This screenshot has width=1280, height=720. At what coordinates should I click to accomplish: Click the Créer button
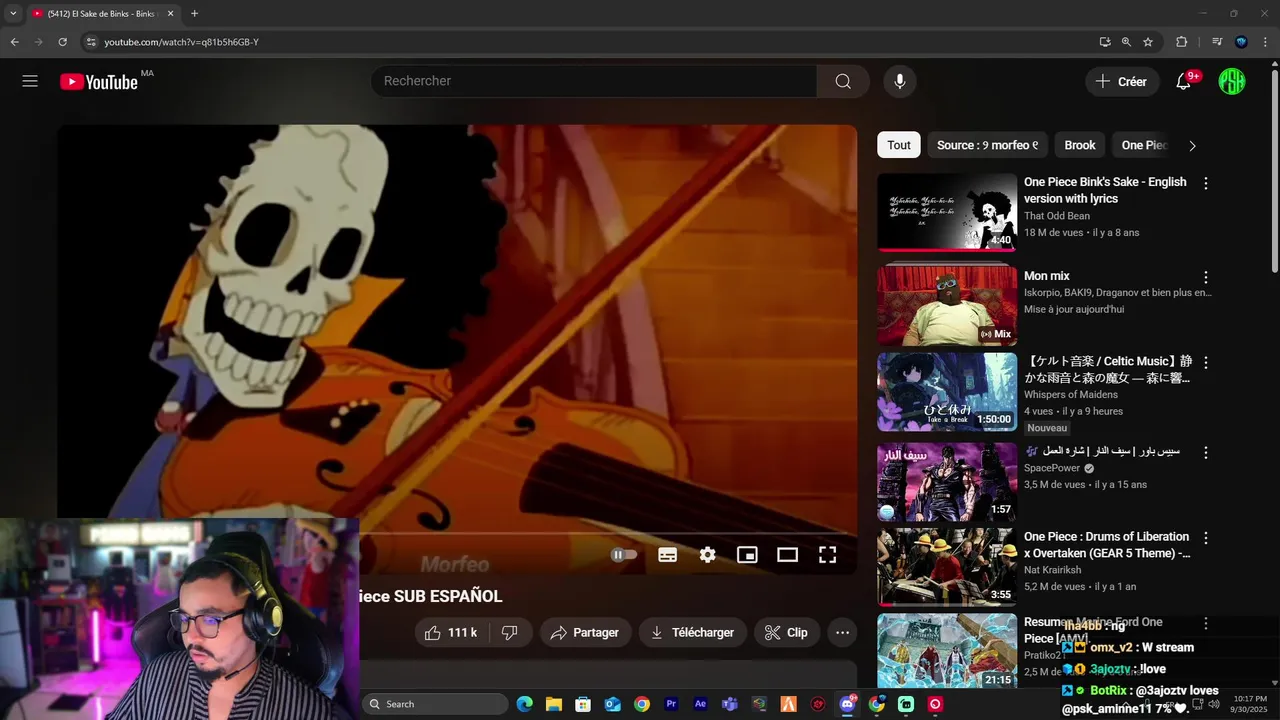pyautogui.click(x=1122, y=82)
